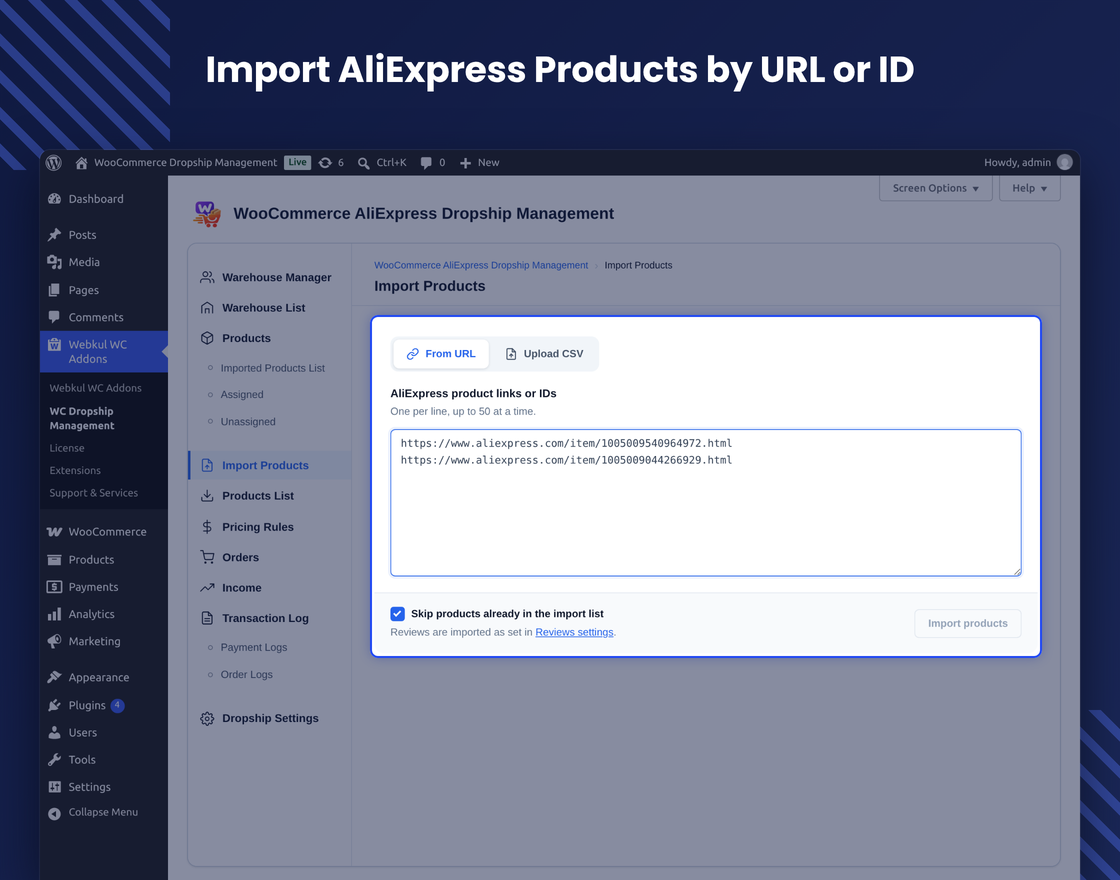Open the Unassigned products submenu item
The width and height of the screenshot is (1120, 880).
click(248, 421)
